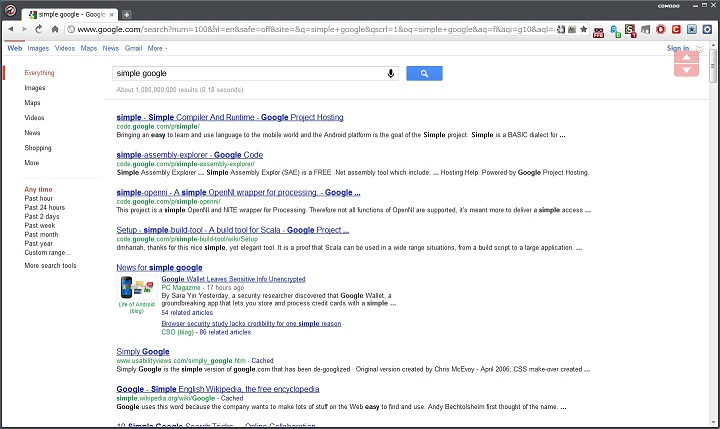This screenshot has width=720, height=429.
Task: Open the 'Custom range...' date filter
Action: point(47,253)
